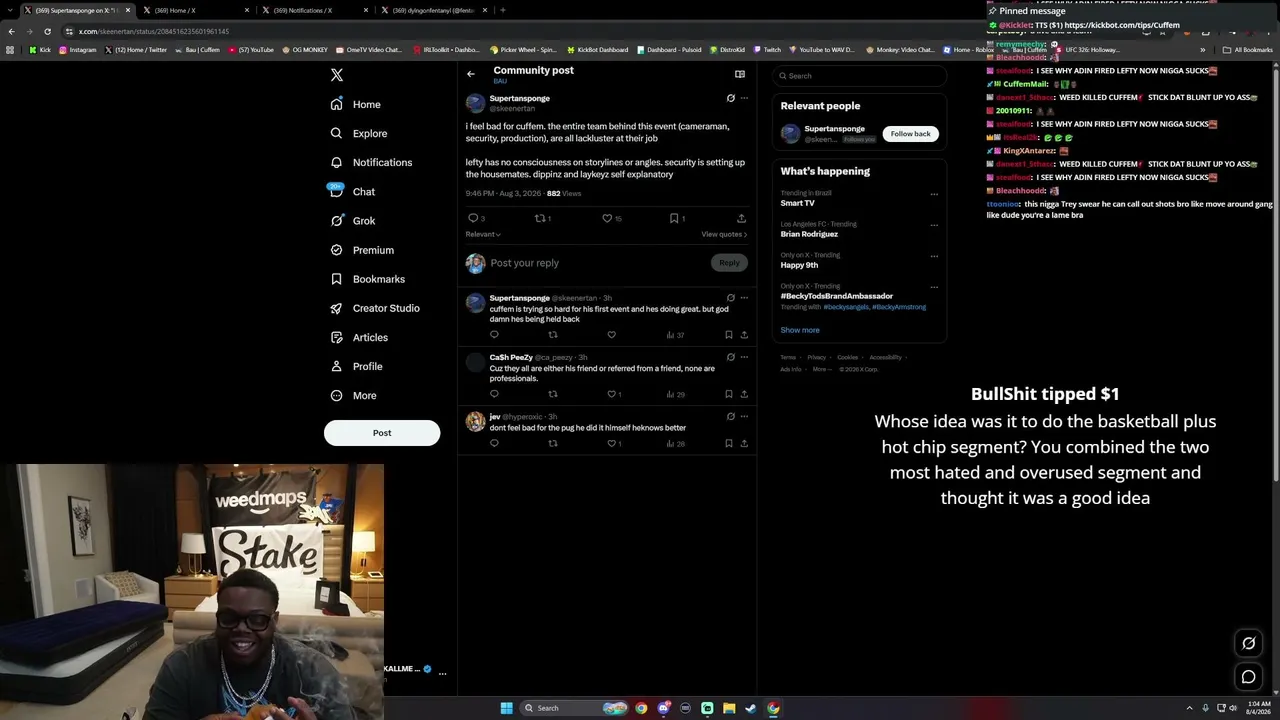Switch to the dyingonfentanyl browser tab
This screenshot has width=1280, height=720.
pyautogui.click(x=435, y=10)
